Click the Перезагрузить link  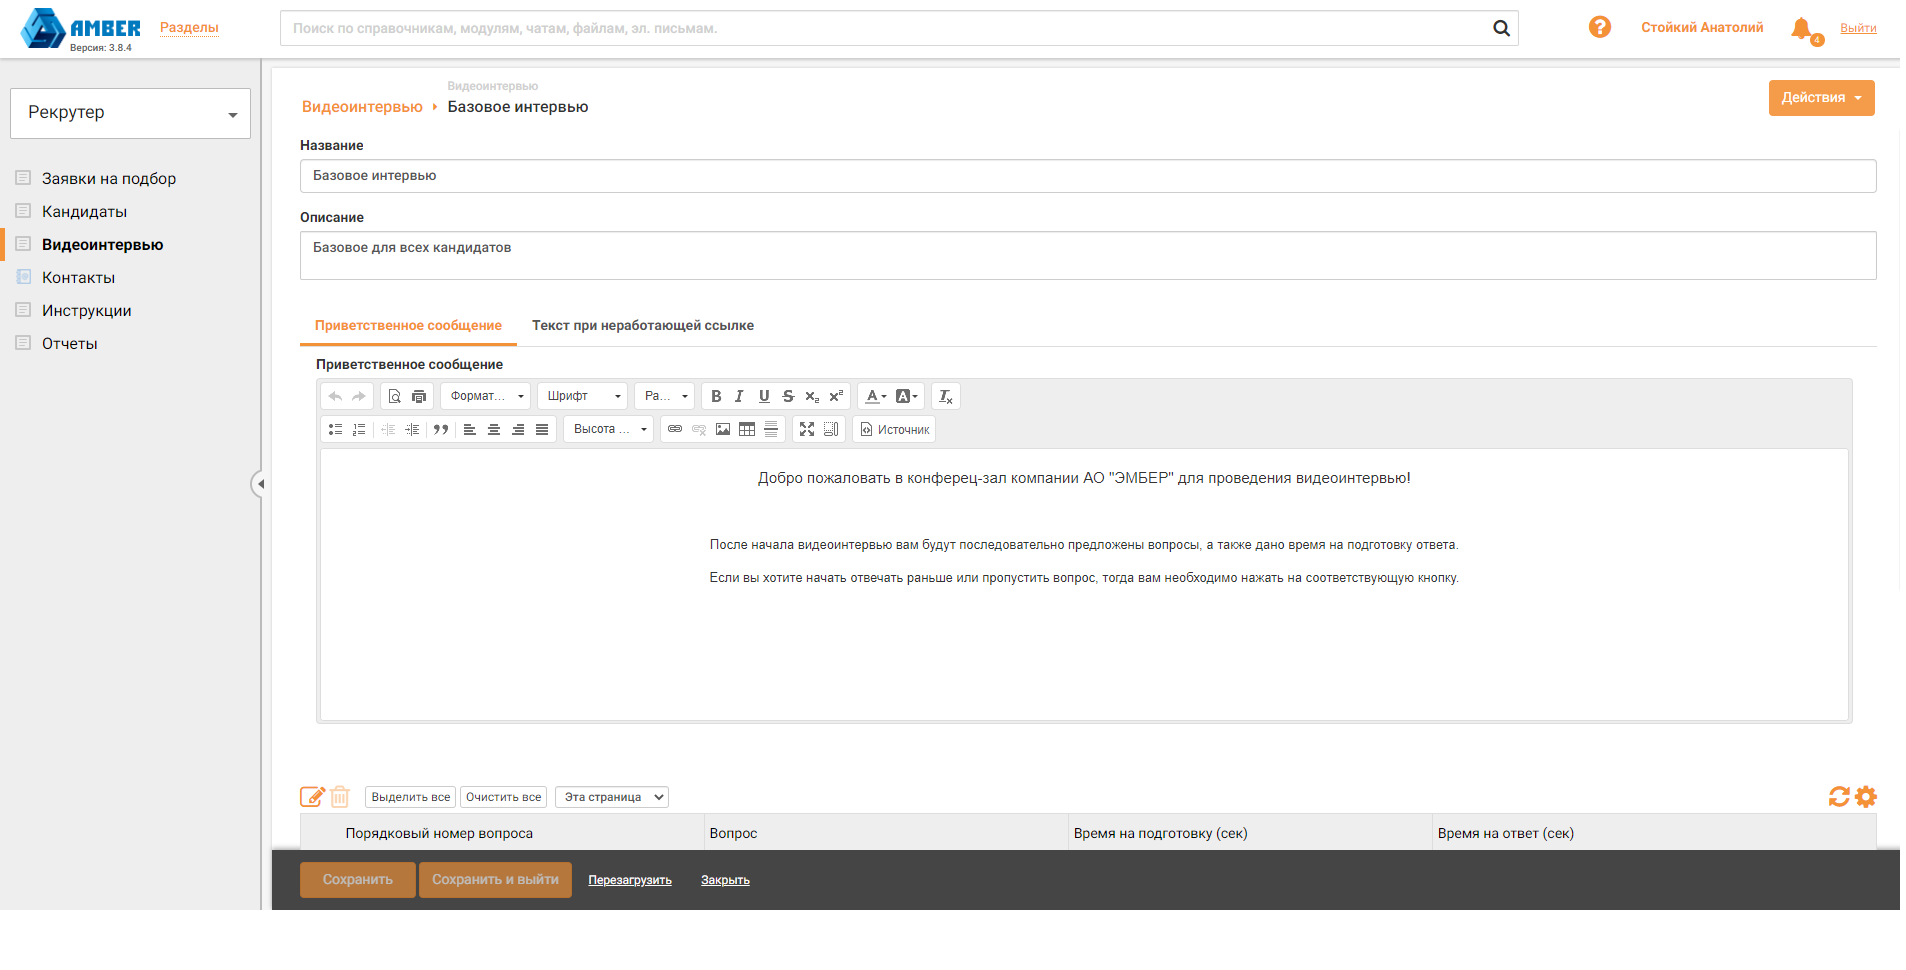630,880
